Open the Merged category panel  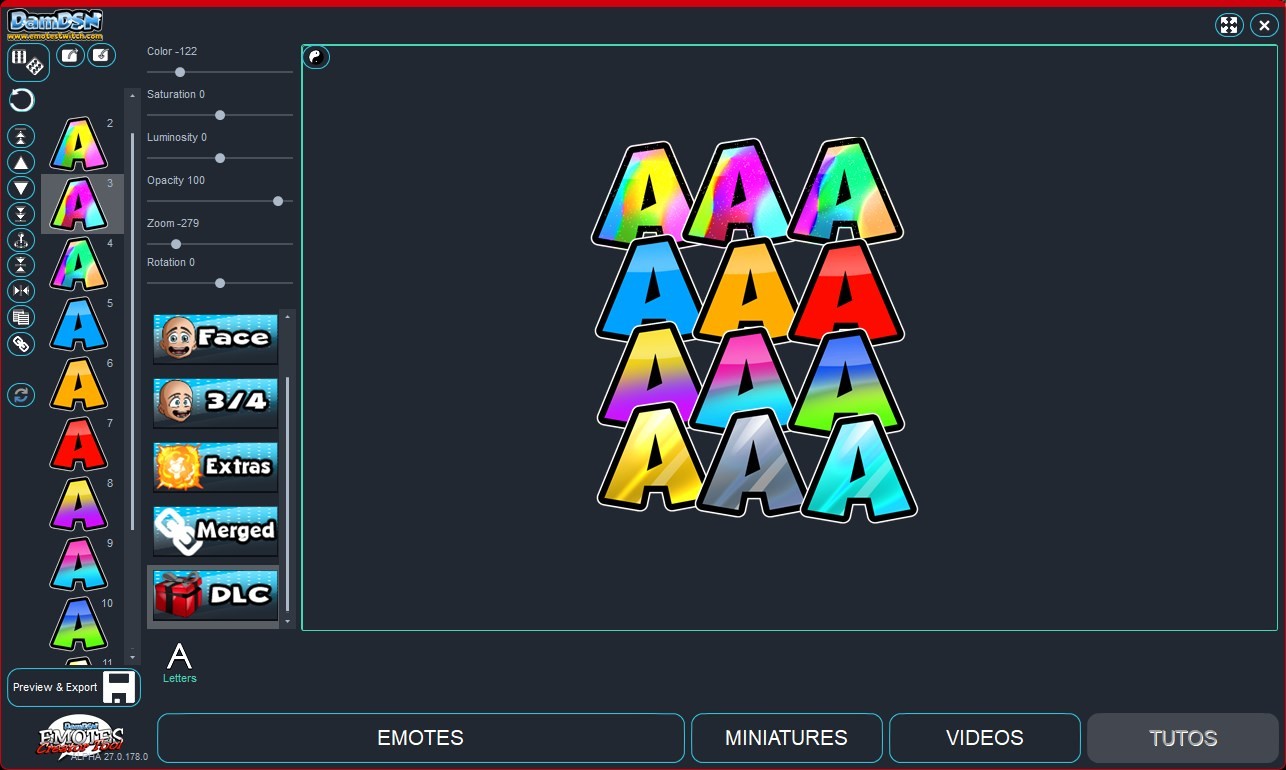(214, 530)
